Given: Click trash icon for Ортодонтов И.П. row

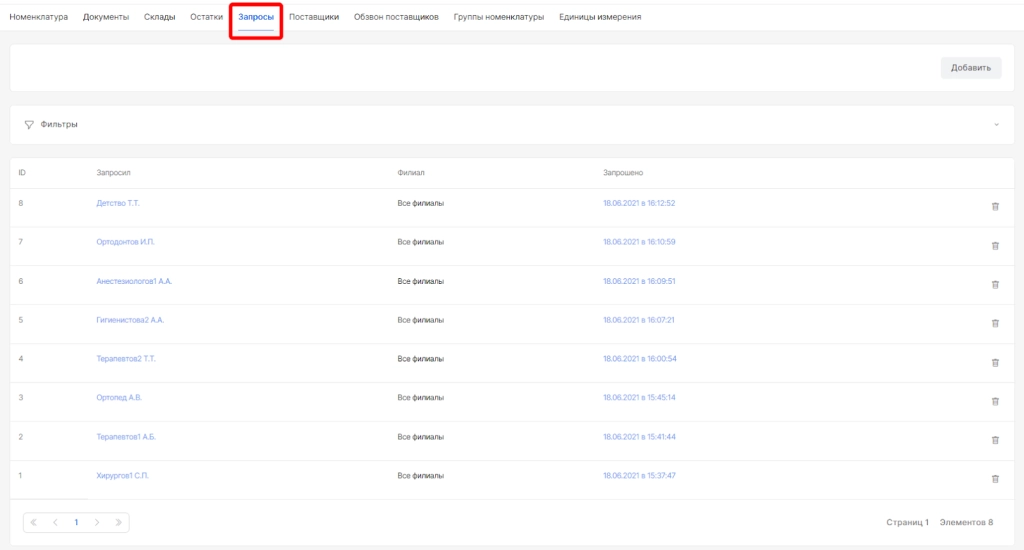Looking at the screenshot, I should click(x=994, y=245).
